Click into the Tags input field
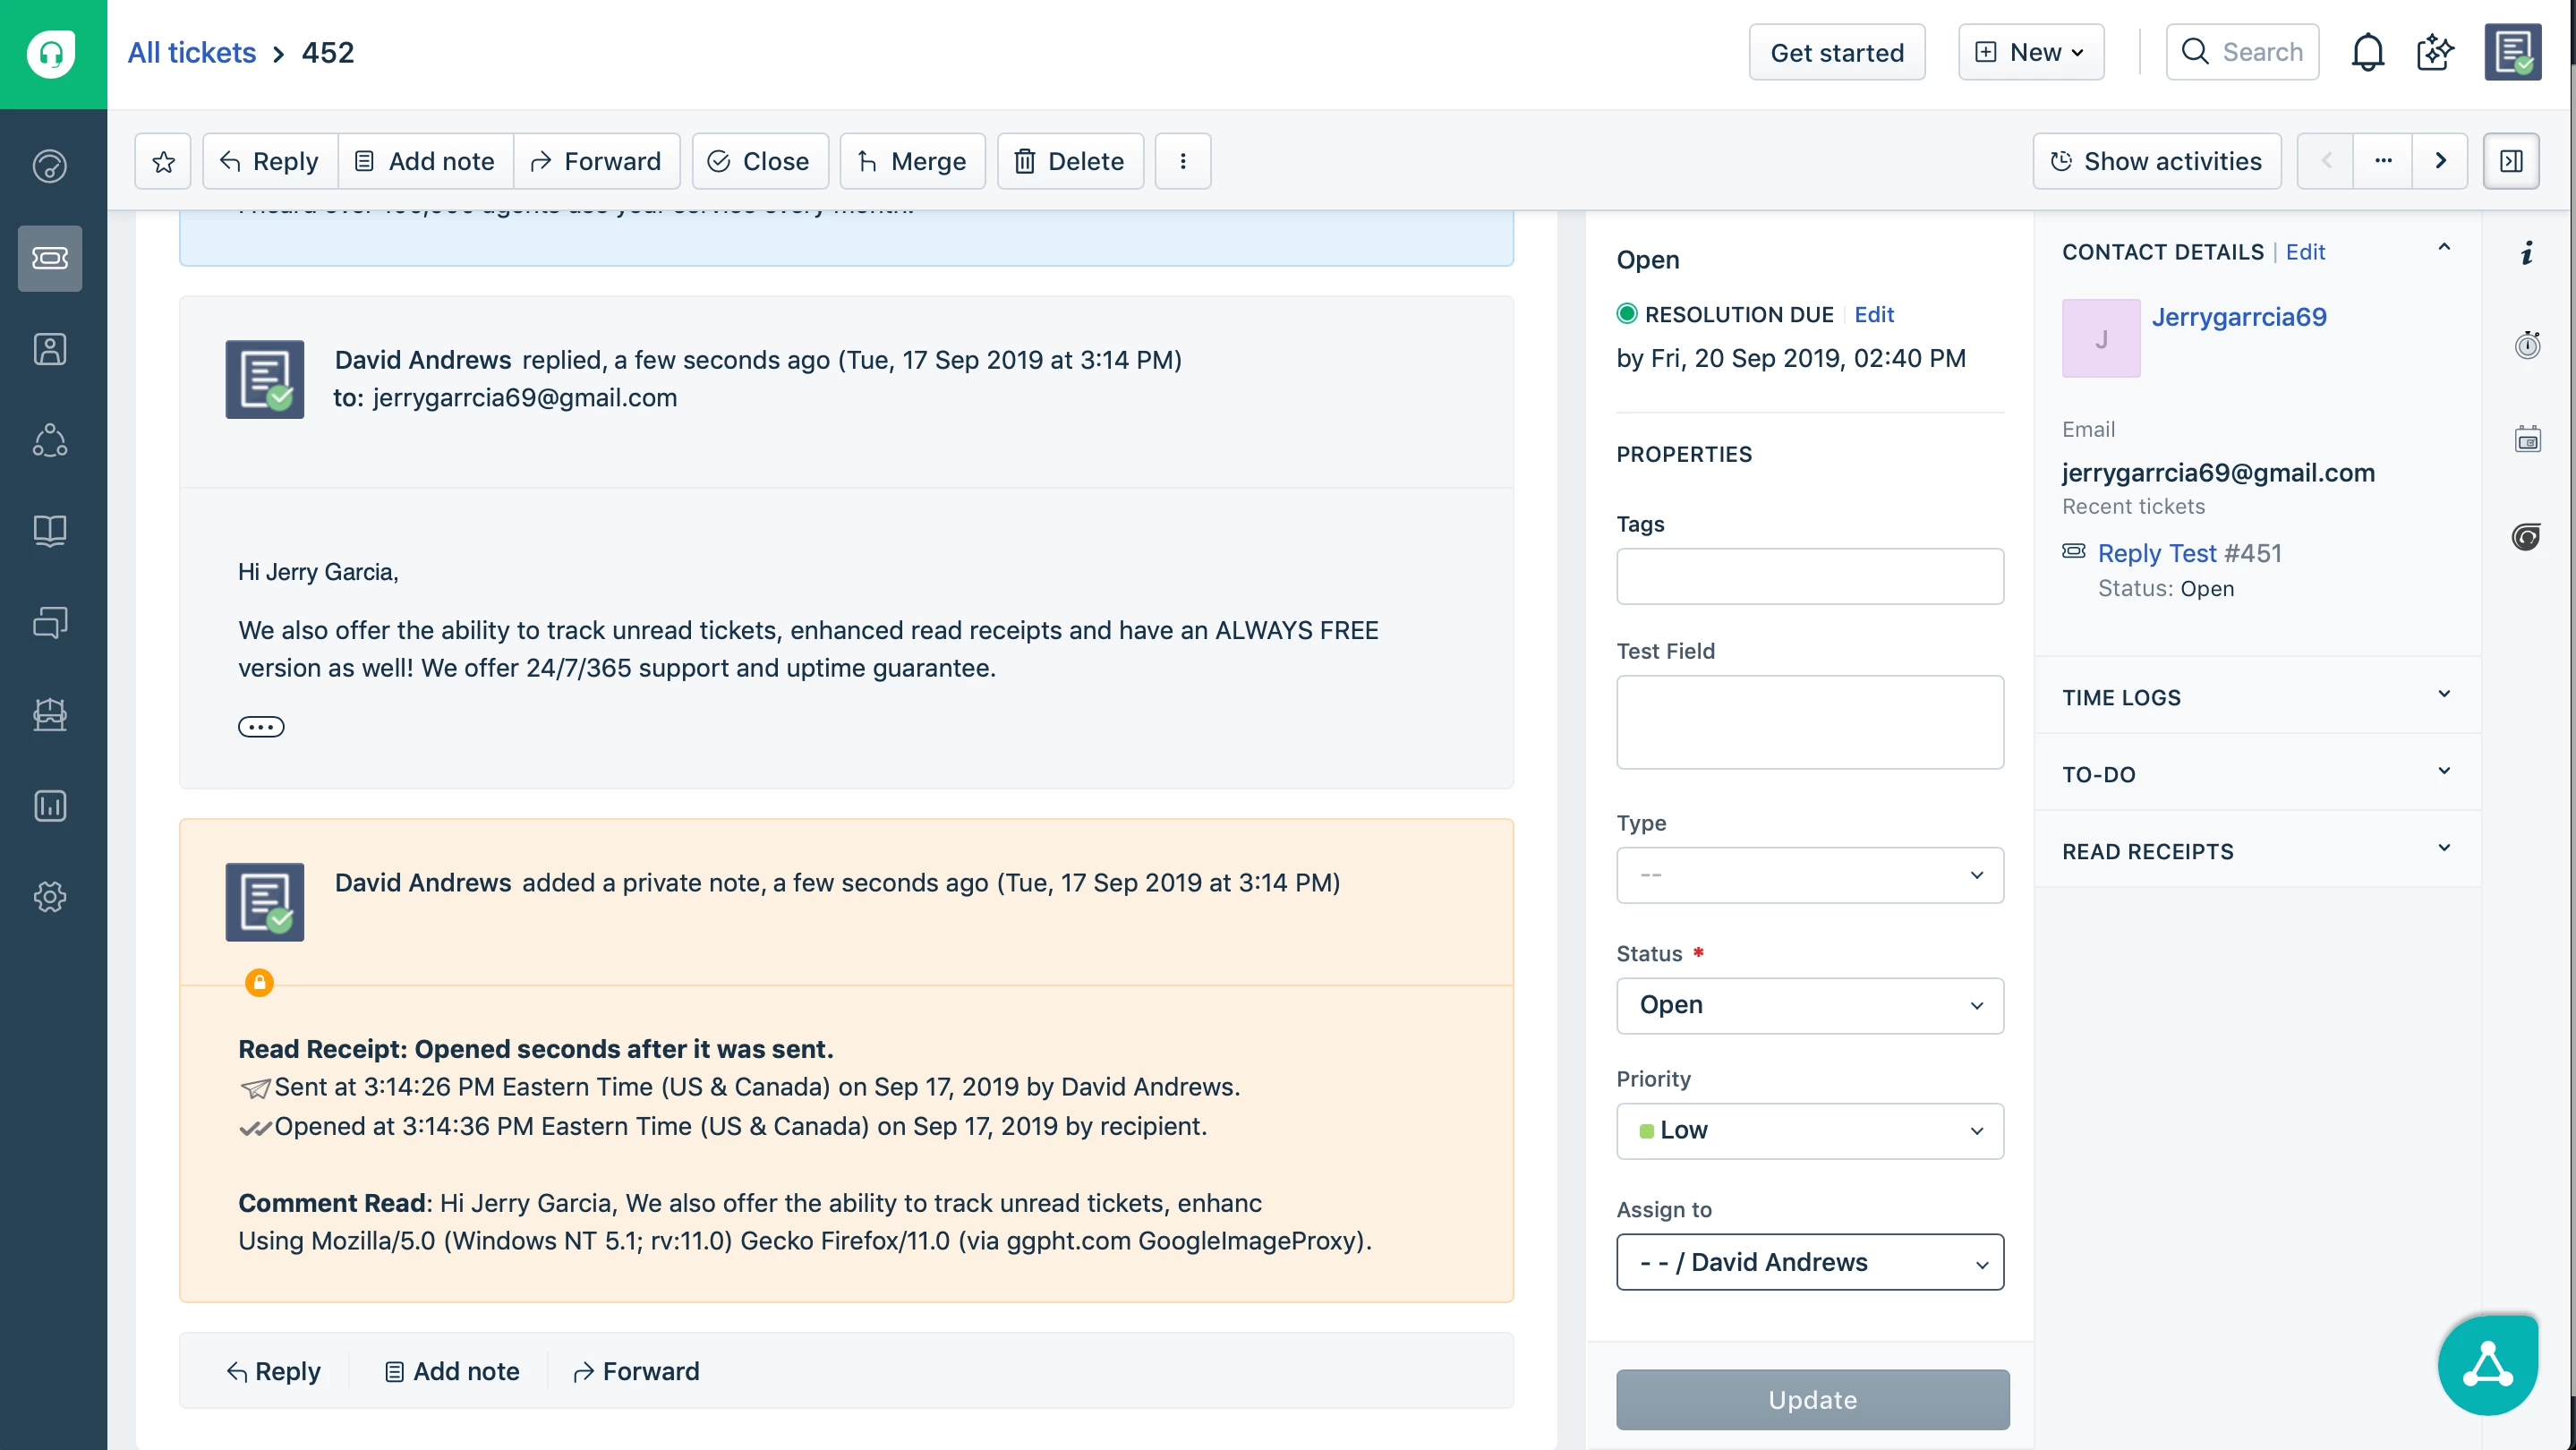The width and height of the screenshot is (2576, 1450). coord(1809,576)
